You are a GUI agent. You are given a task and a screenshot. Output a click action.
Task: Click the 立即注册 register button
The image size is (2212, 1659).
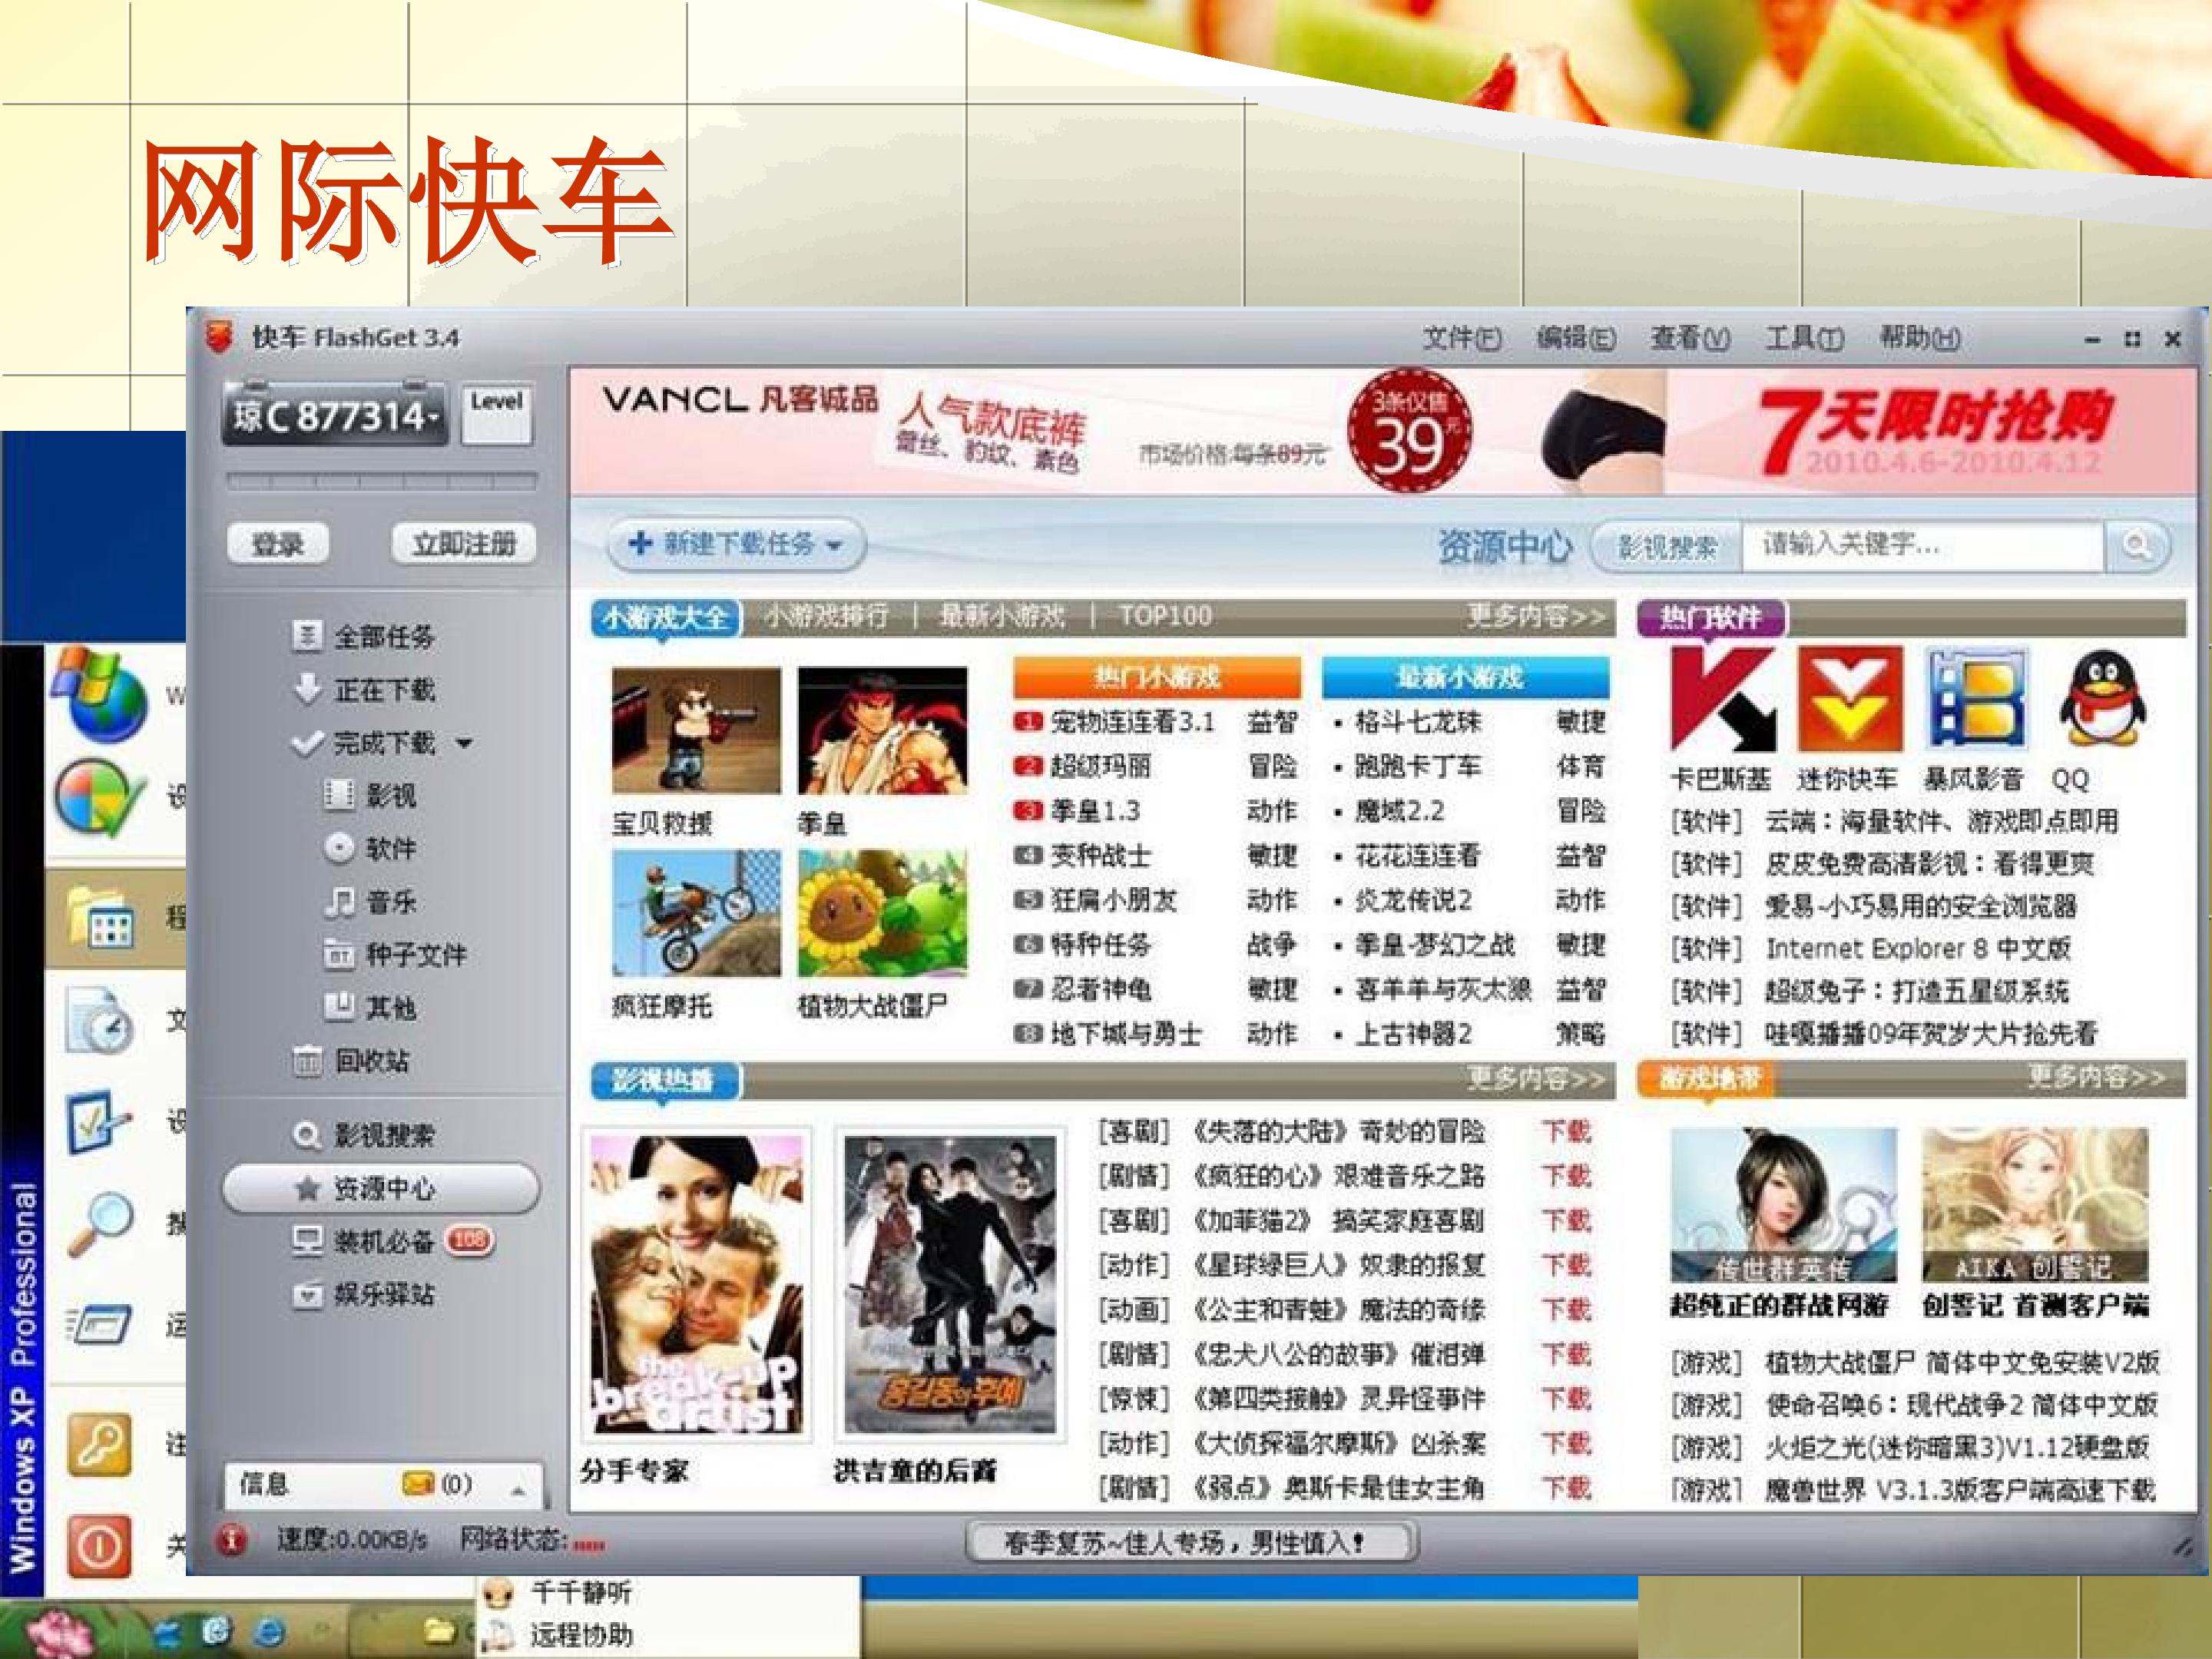tap(465, 544)
